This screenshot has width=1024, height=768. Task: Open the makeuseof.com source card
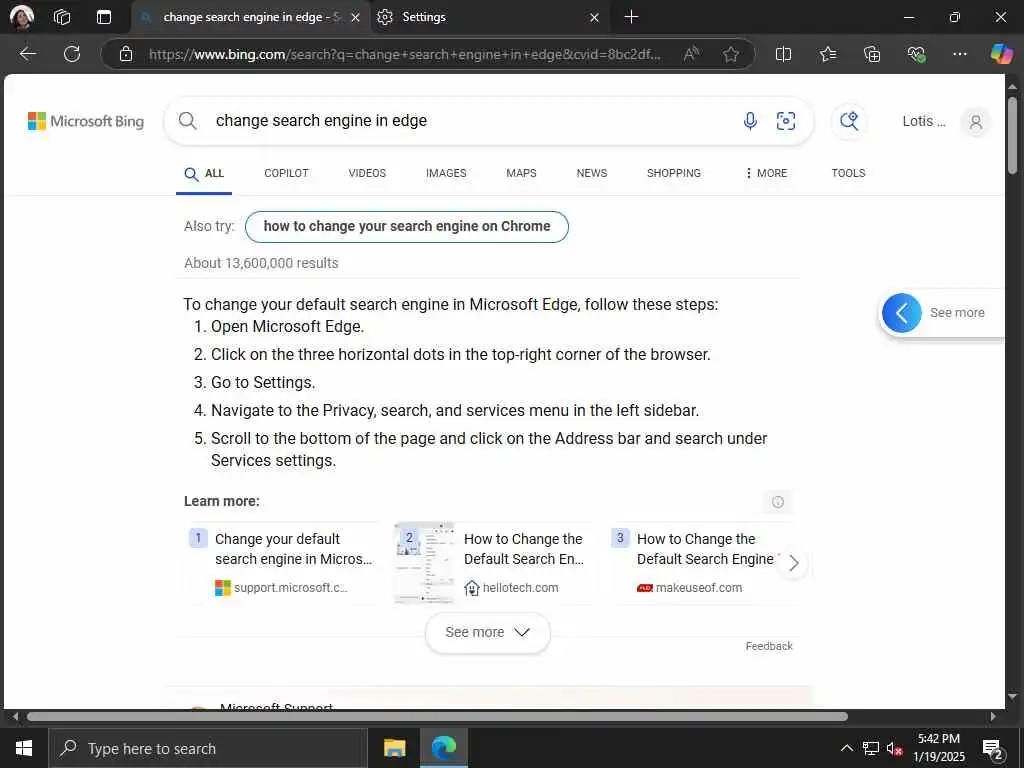(x=704, y=563)
